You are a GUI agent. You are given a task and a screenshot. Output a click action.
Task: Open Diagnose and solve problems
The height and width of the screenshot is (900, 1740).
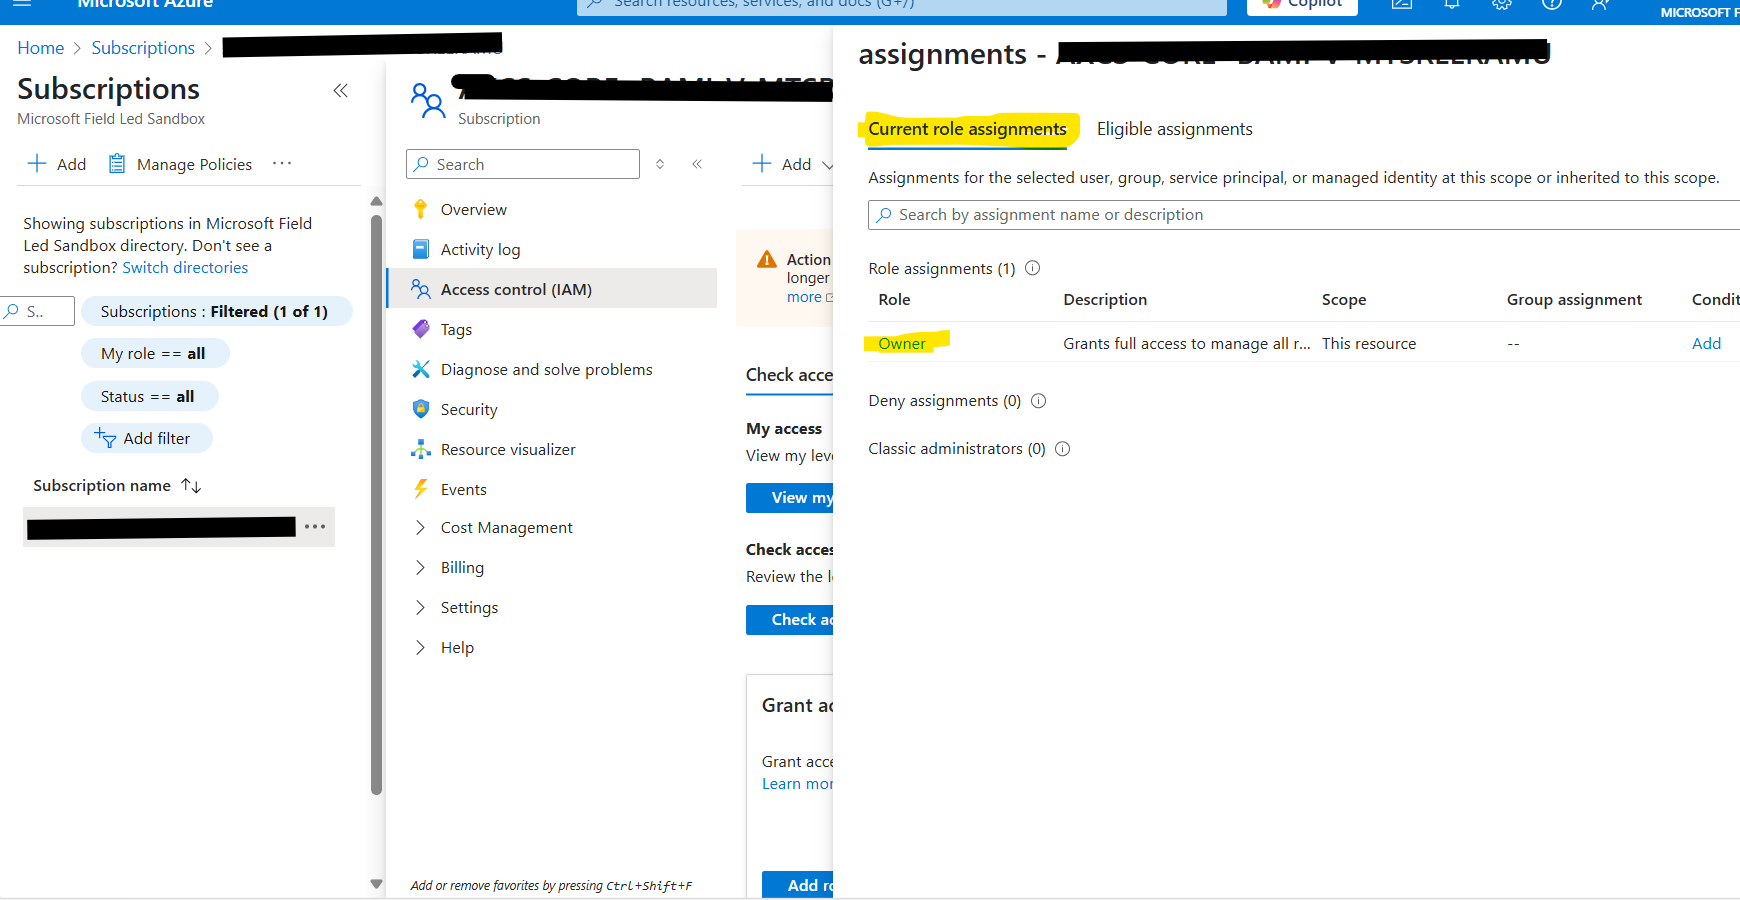(545, 368)
